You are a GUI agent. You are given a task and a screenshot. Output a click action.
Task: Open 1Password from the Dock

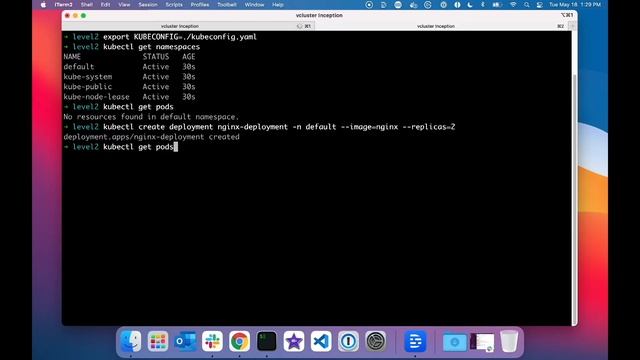coord(348,341)
